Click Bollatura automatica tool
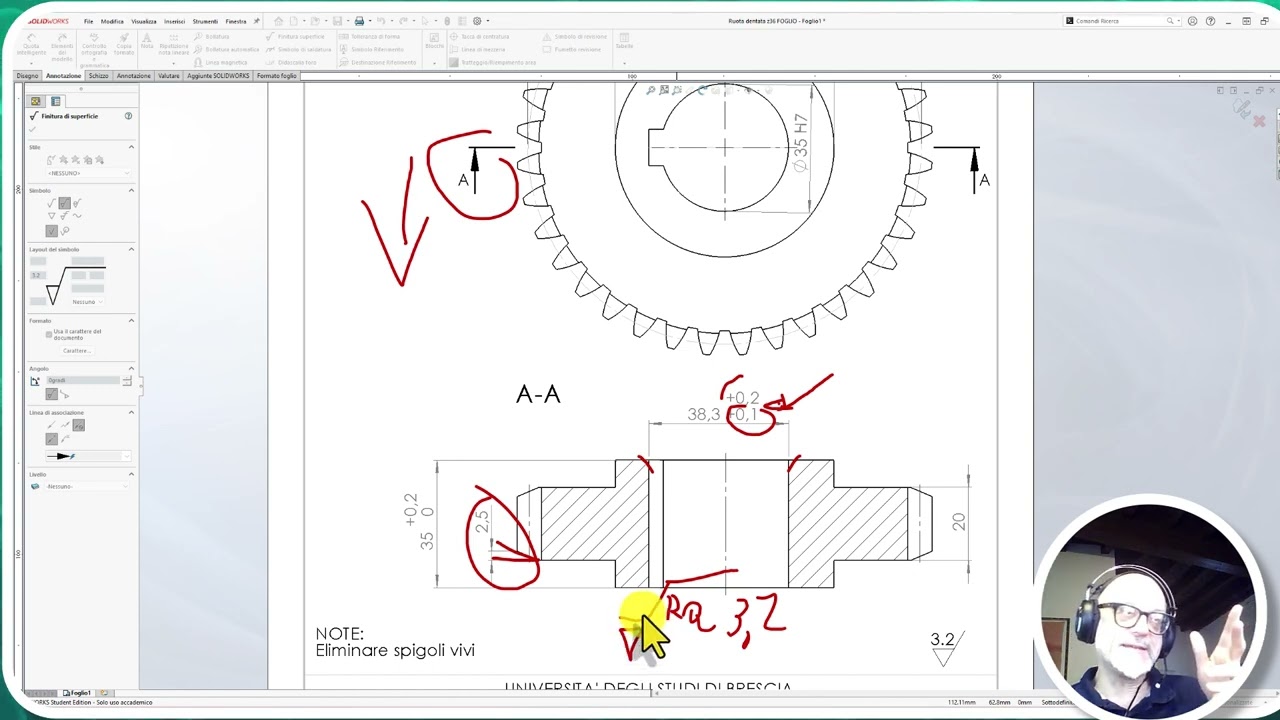Image resolution: width=1280 pixels, height=720 pixels. (x=226, y=49)
